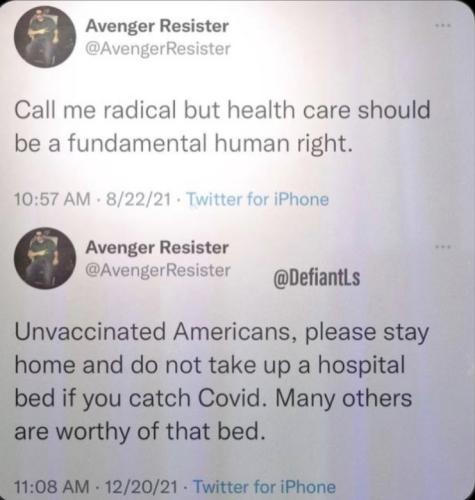Click the @DefiantLs watermark handle
Viewport: 475px width, 500px height.
point(317,279)
